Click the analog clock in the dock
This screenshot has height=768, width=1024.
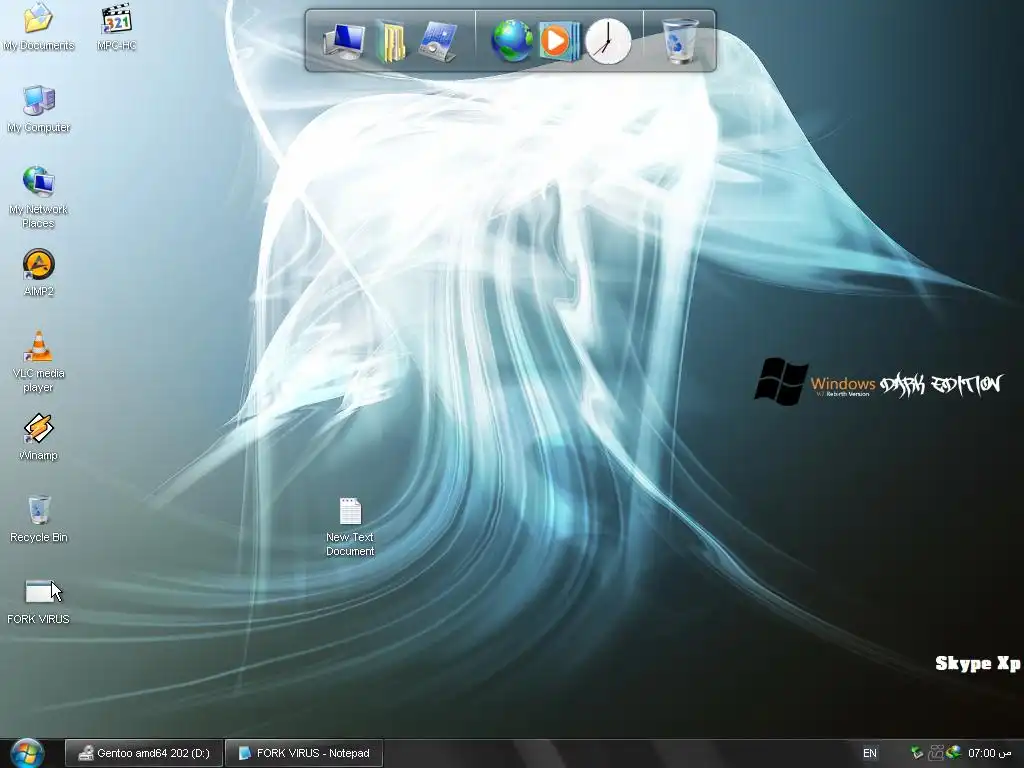608,41
